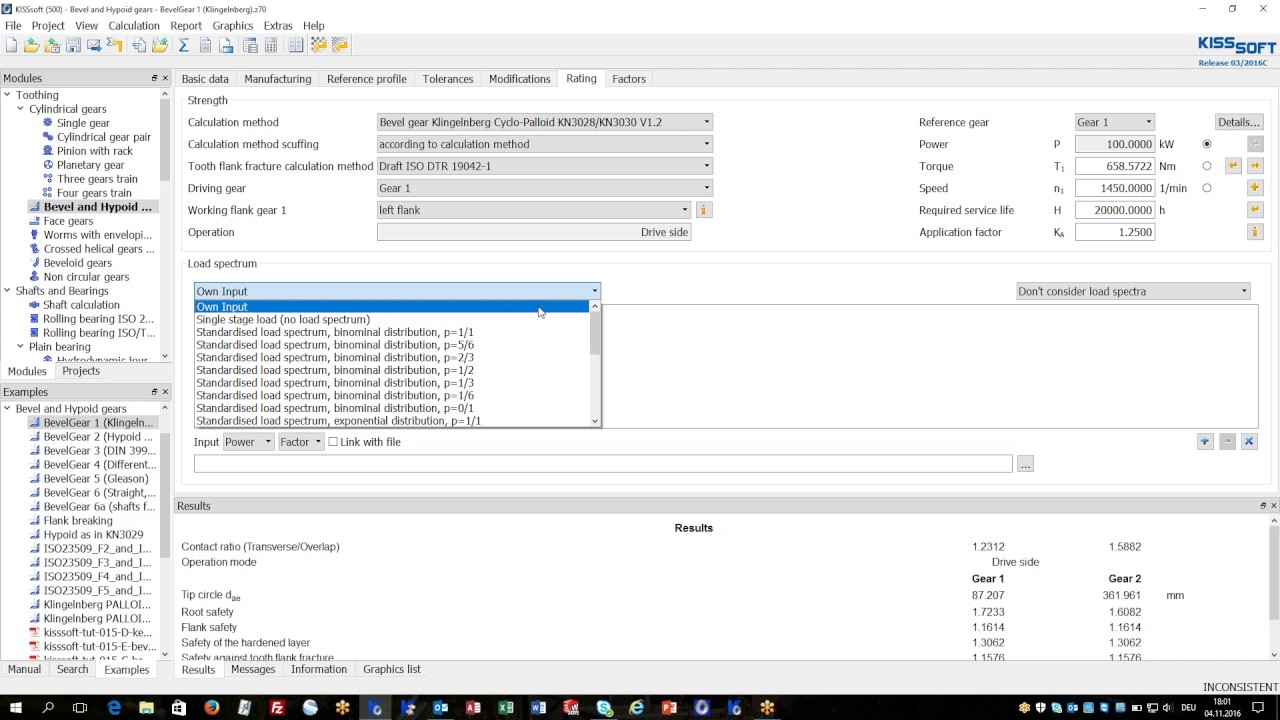Click the remove row icon for load spectrum

point(1227,442)
